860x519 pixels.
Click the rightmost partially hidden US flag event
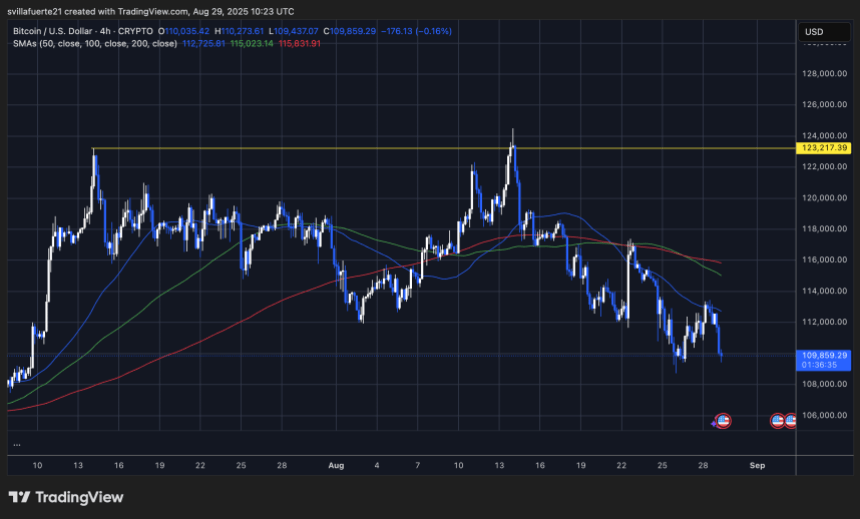790,422
